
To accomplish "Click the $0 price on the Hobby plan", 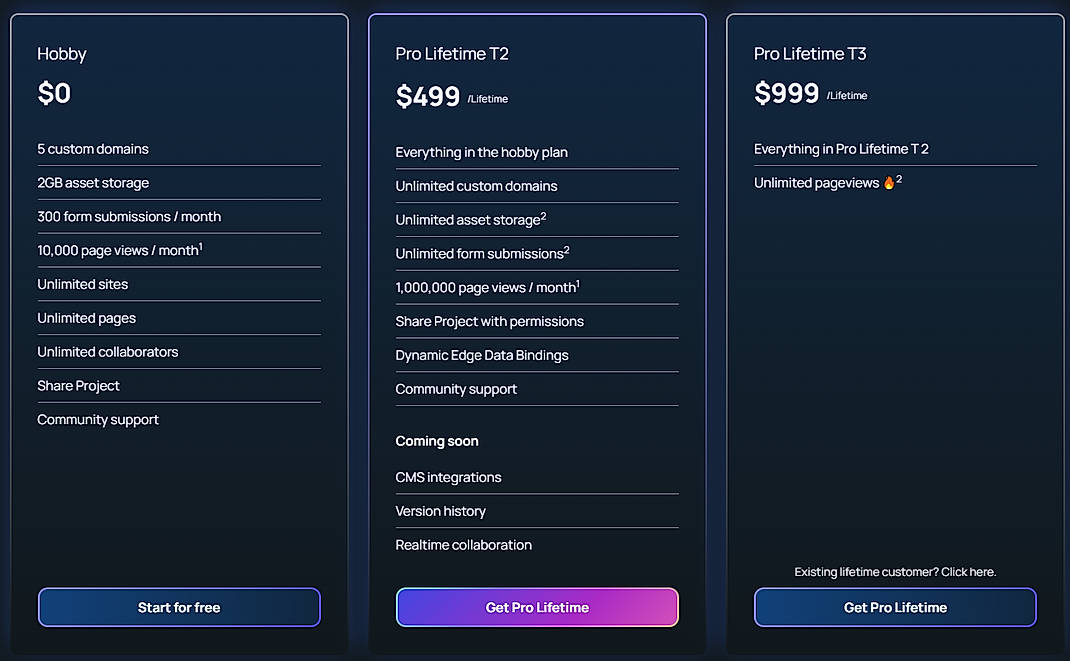I will click(x=50, y=93).
